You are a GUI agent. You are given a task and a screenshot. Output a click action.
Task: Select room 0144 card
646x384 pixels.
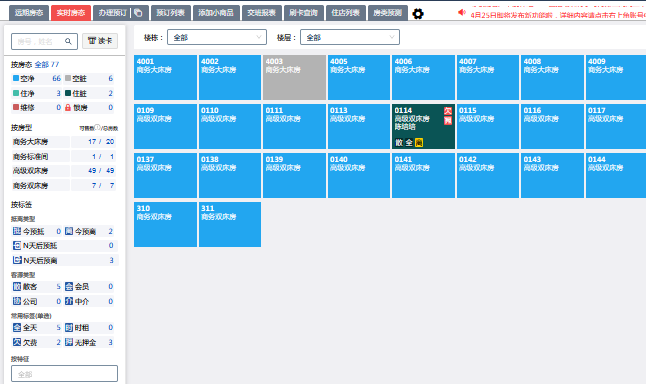tap(616, 176)
